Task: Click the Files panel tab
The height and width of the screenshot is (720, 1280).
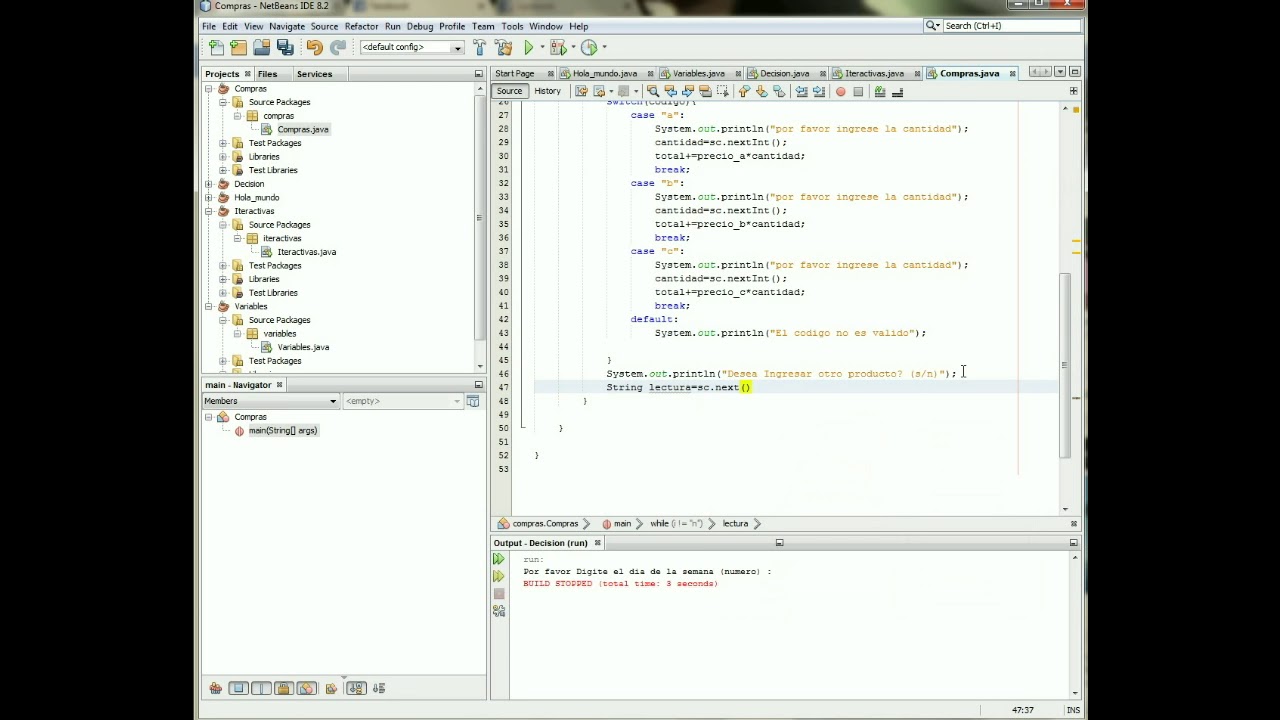Action: tap(267, 74)
